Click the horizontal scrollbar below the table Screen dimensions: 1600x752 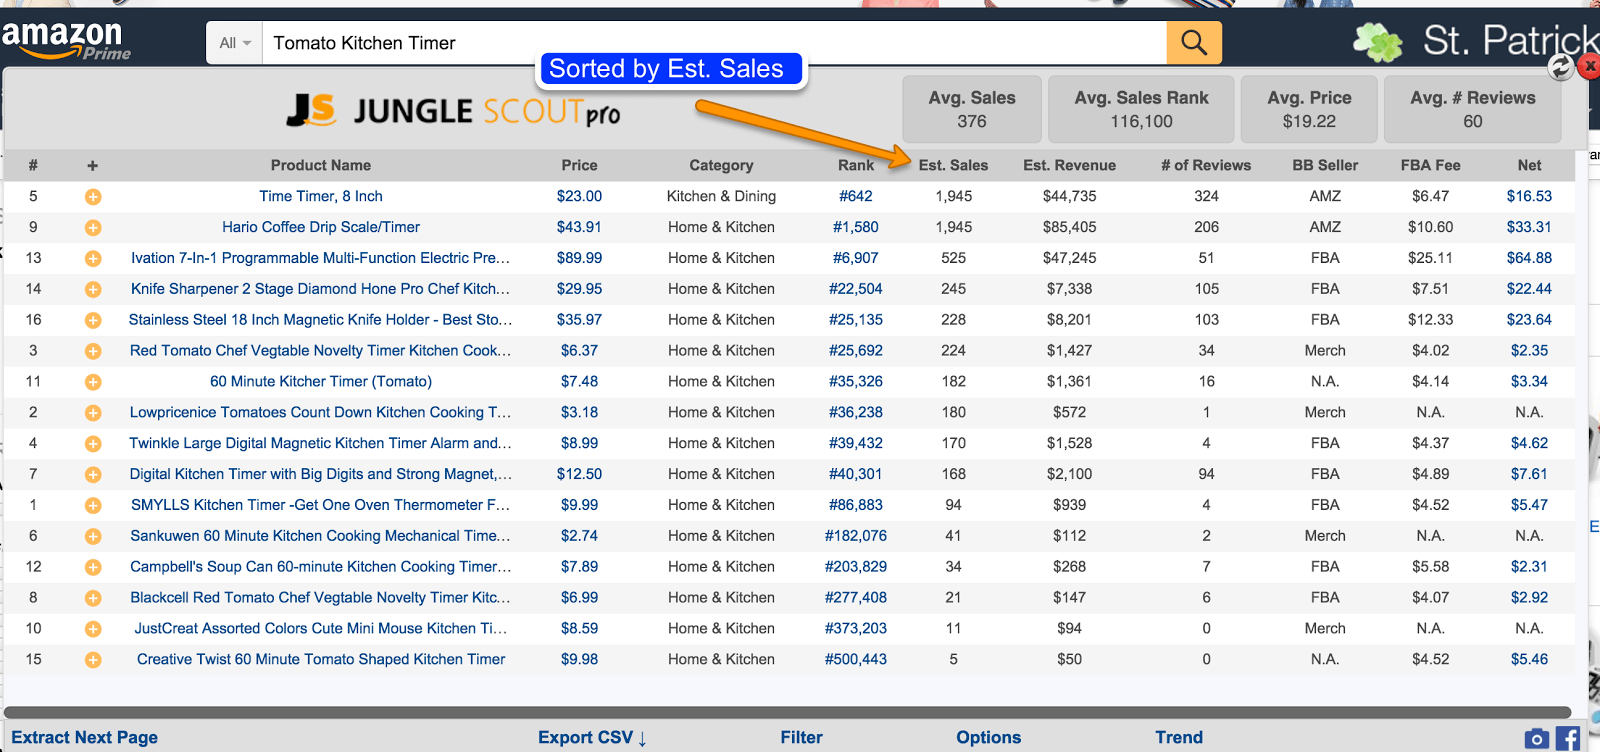point(786,713)
